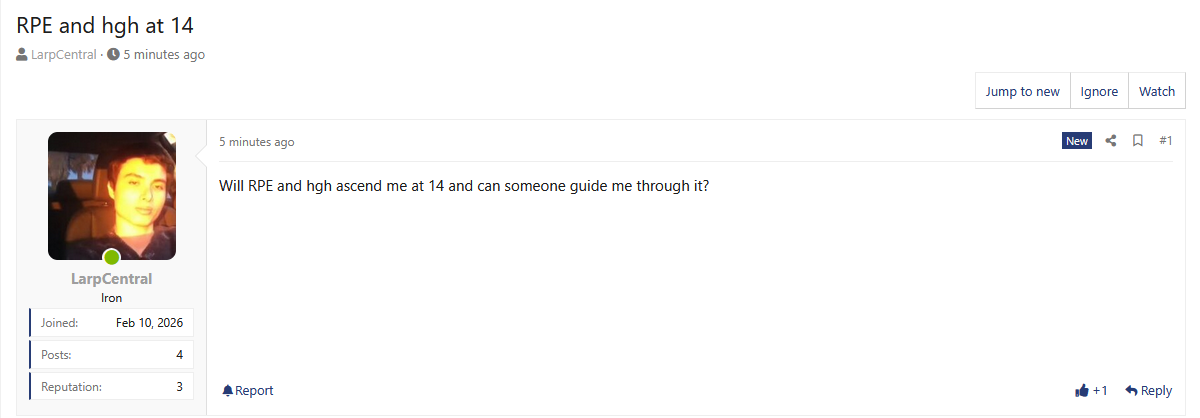Screen dimensions: 1200x418
Task: Click the thumbs up like icon
Action: [1081, 391]
